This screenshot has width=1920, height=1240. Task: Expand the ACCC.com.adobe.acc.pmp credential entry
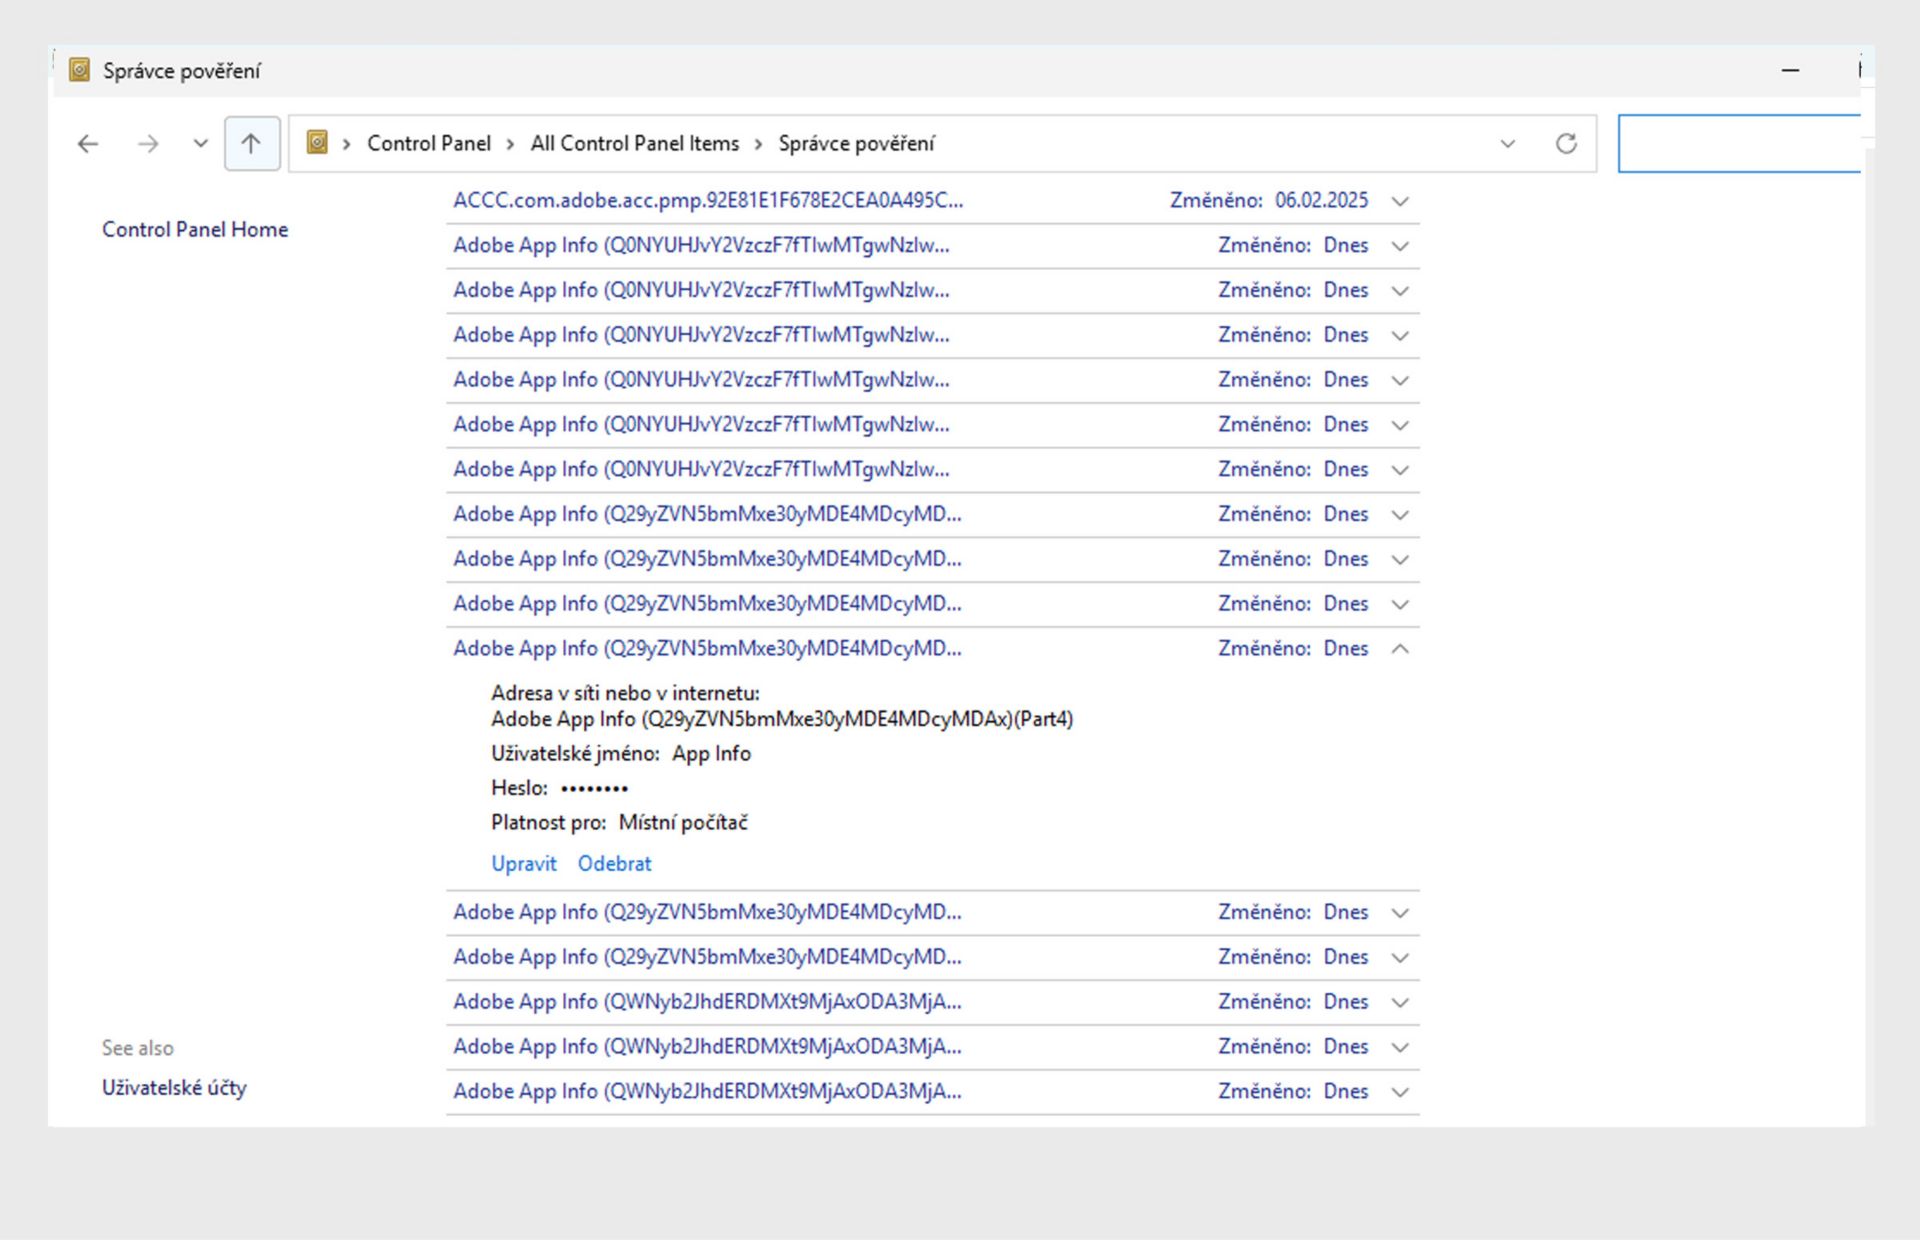click(x=1400, y=201)
